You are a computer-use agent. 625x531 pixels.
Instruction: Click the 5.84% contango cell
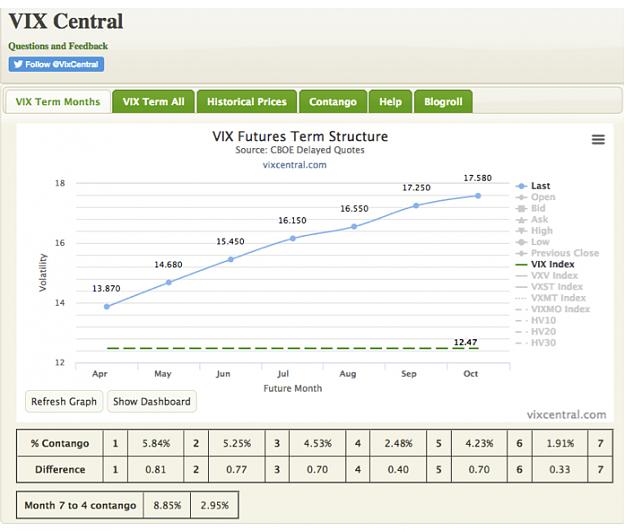point(156,443)
